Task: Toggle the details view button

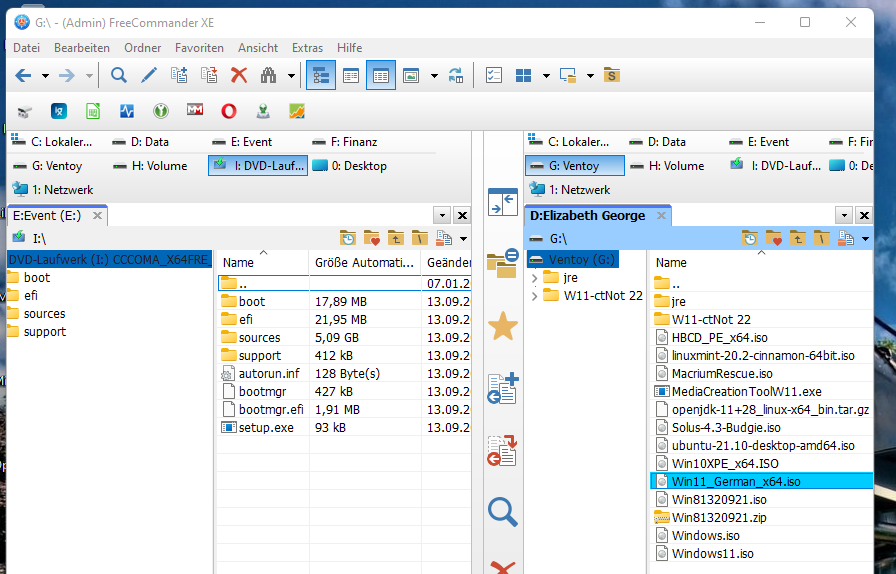Action: (x=381, y=75)
